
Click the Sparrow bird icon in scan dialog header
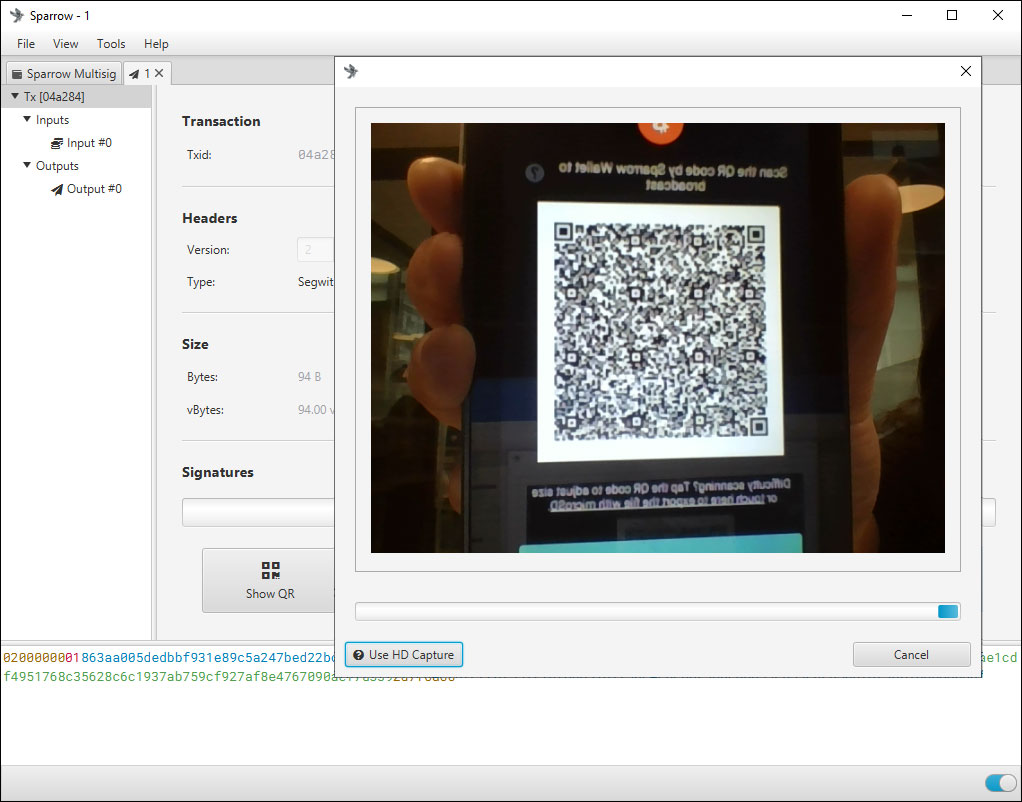click(x=351, y=71)
